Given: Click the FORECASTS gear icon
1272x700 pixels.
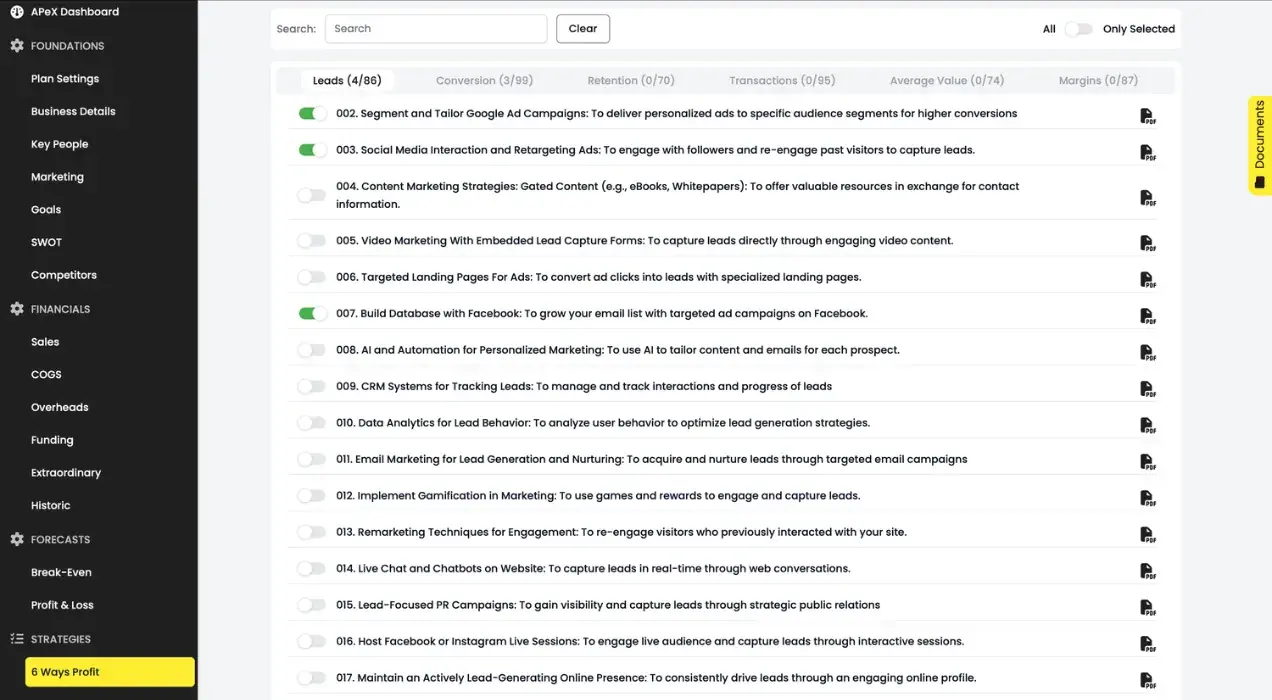Looking at the screenshot, I should (x=17, y=539).
